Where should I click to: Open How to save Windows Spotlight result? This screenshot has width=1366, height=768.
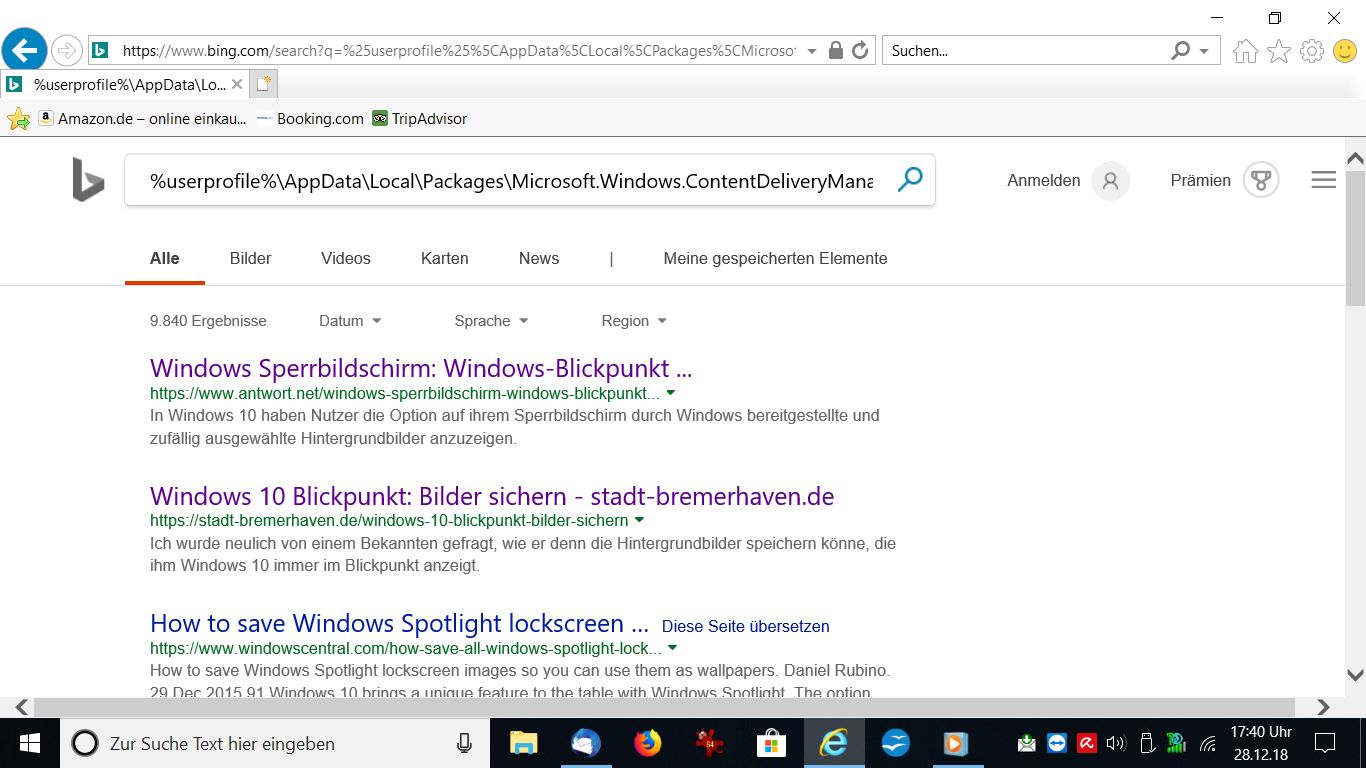[x=400, y=624]
